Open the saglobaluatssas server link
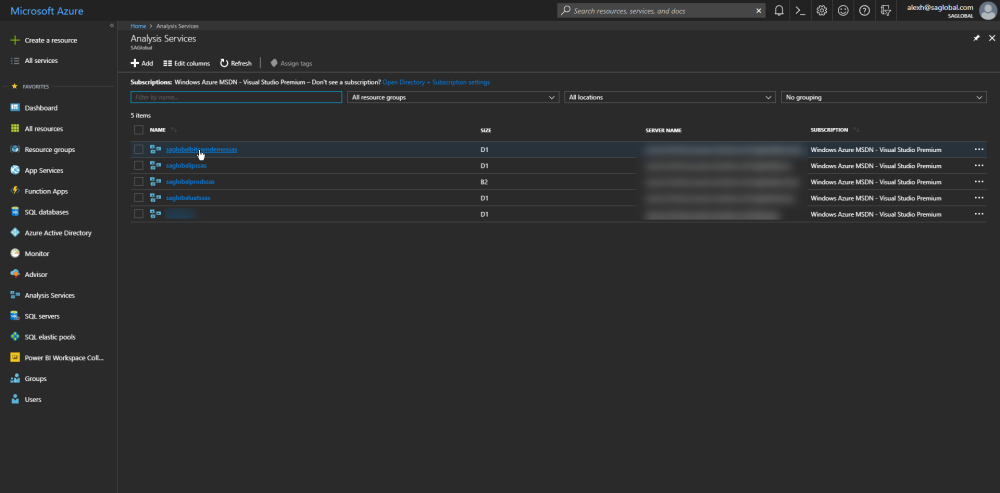This screenshot has height=493, width=1000. [x=188, y=198]
